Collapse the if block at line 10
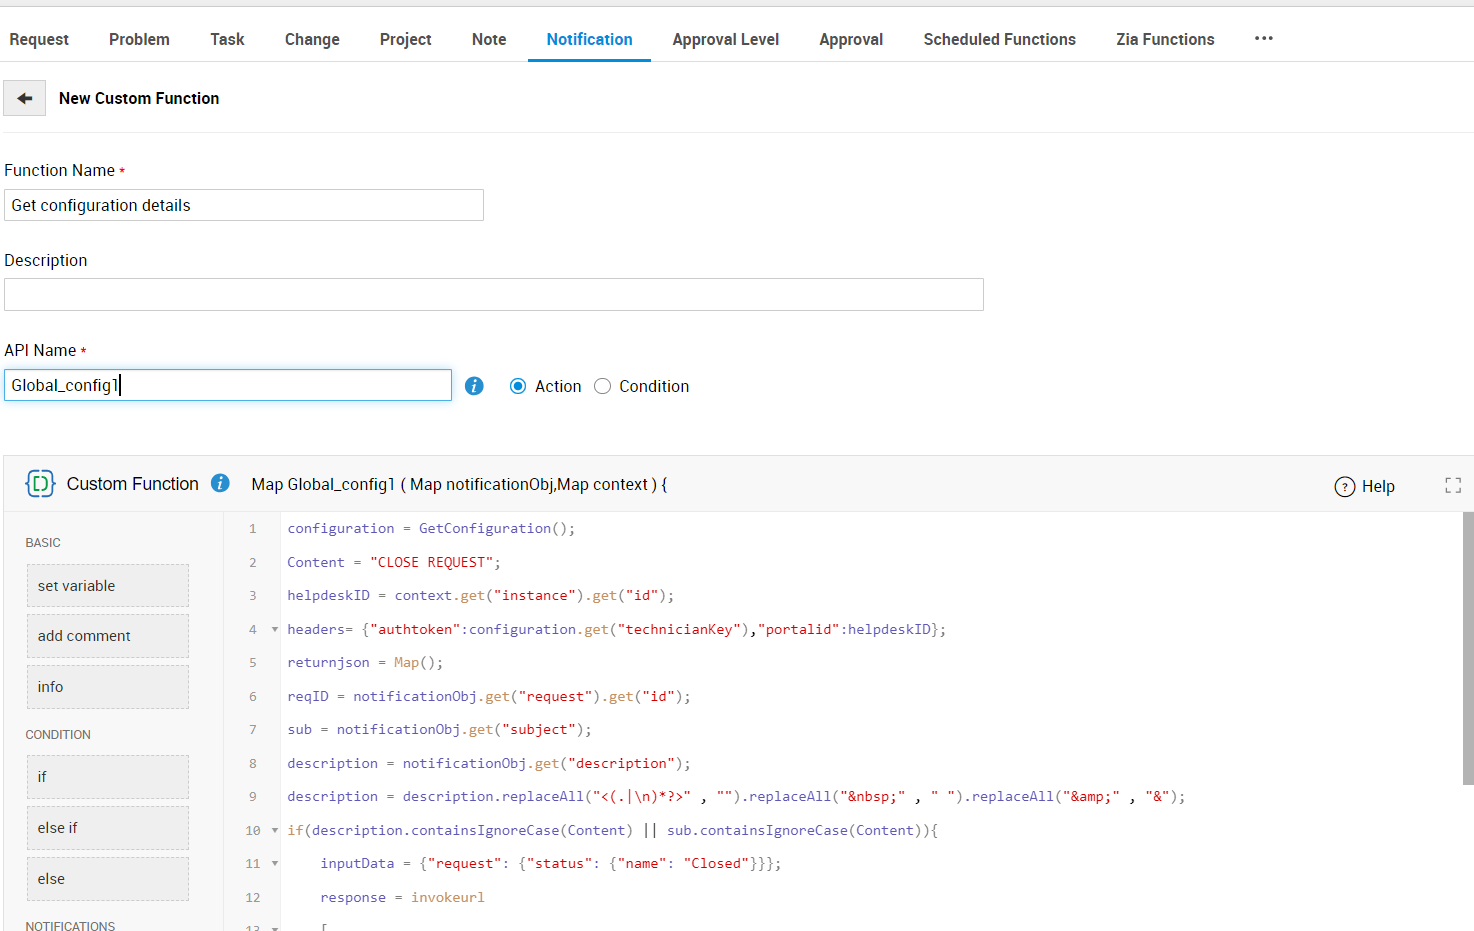Image resolution: width=1474 pixels, height=931 pixels. pos(275,830)
